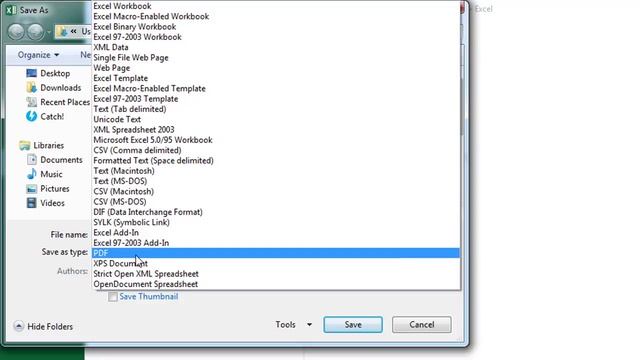Select CSV (Comma delimited) format
Screen dimensions: 640x360
[x=276, y=150]
